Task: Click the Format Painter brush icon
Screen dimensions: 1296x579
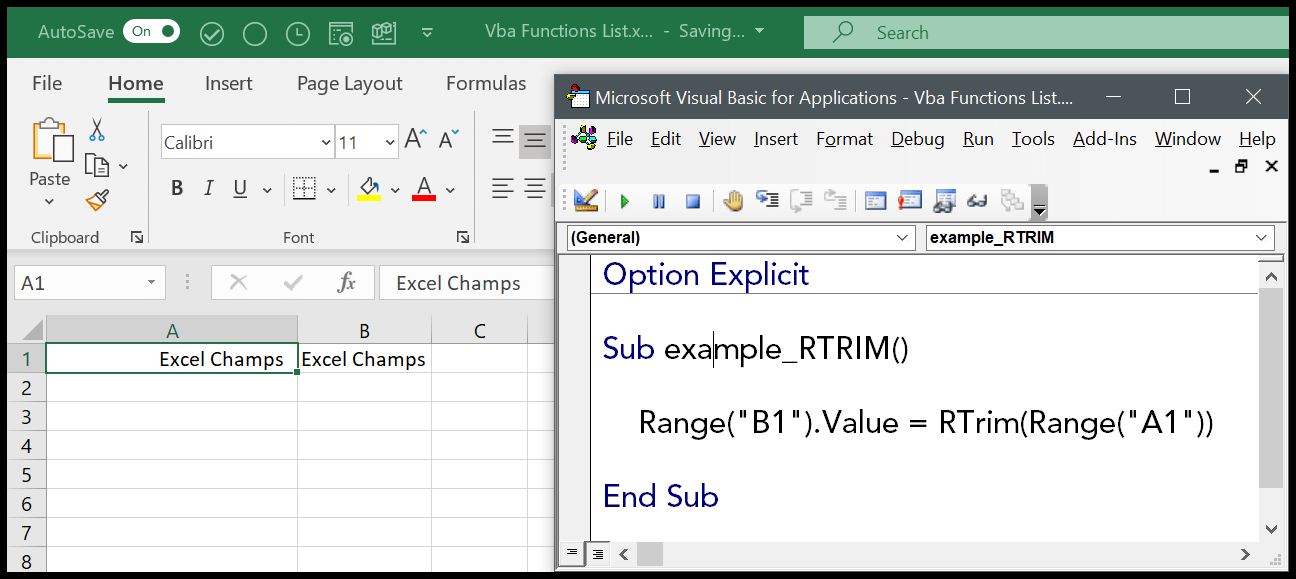Action: tap(97, 201)
